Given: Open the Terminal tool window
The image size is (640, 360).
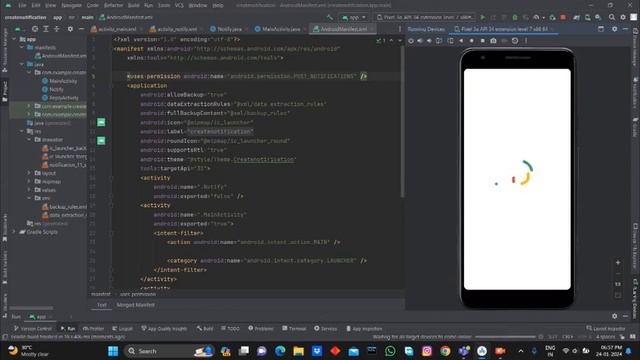Looking at the screenshot, I should pos(294,329).
